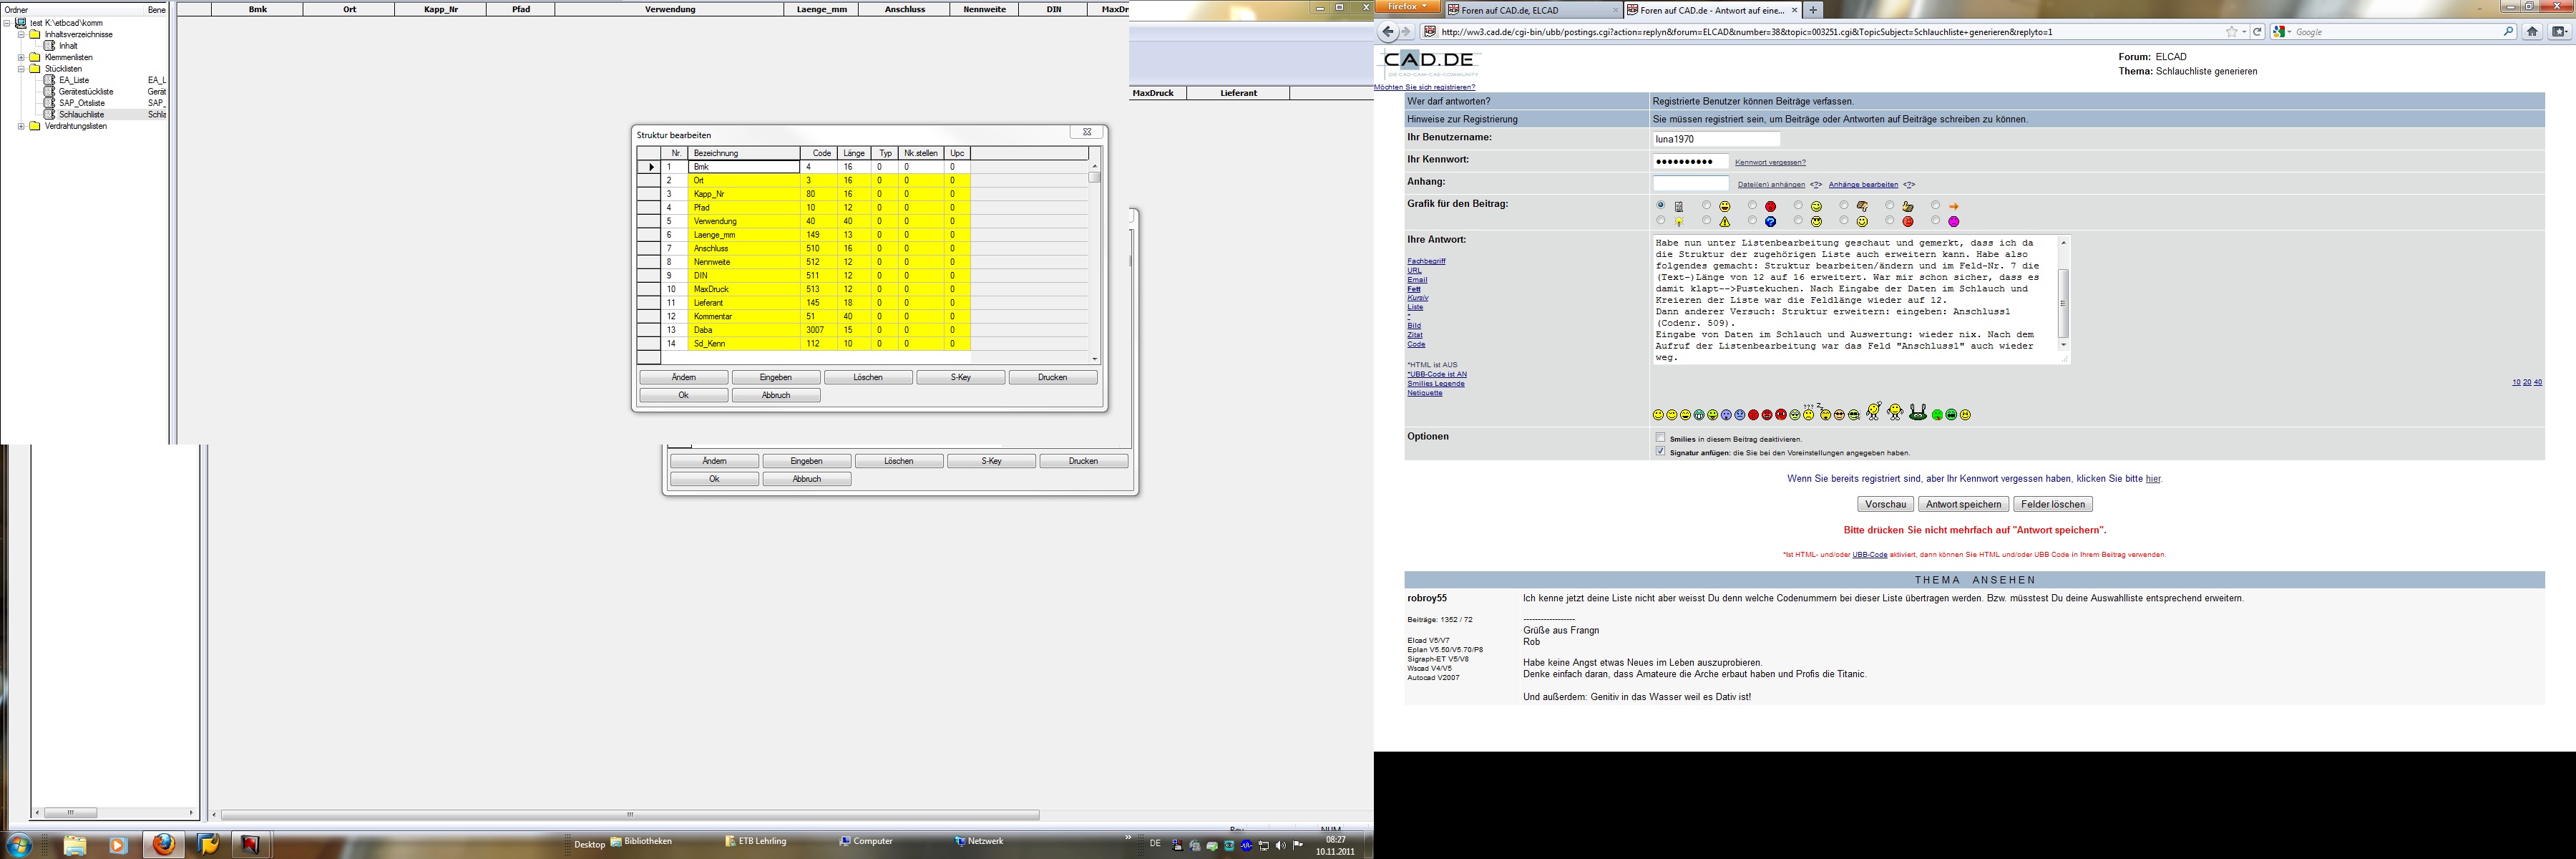Viewport: 2576px width, 859px height.
Task: Click the Schlauchliste list icon in tree
Action: (x=50, y=115)
